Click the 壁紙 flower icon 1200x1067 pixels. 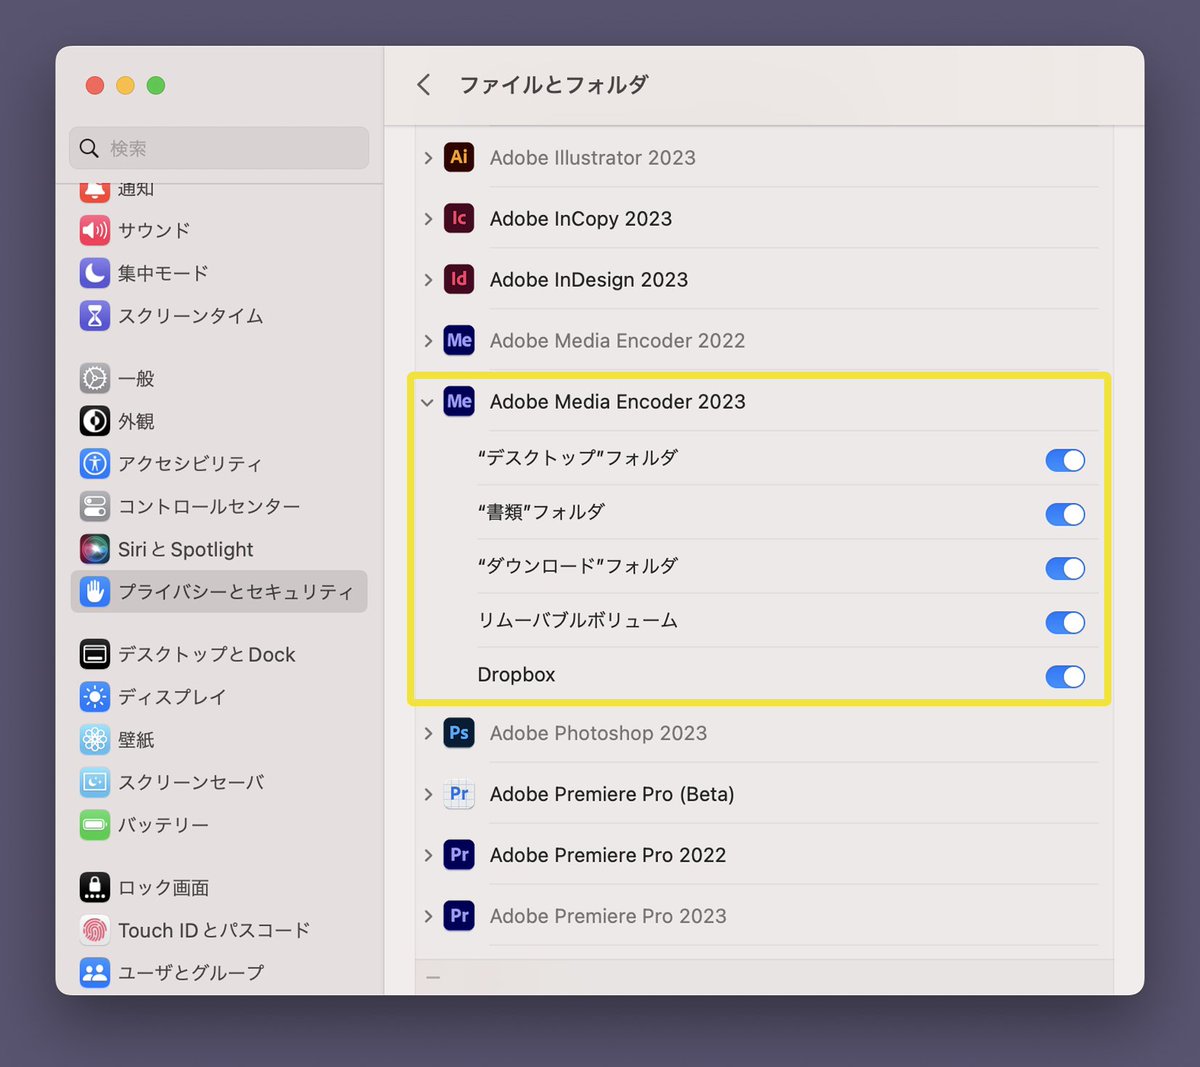(95, 739)
